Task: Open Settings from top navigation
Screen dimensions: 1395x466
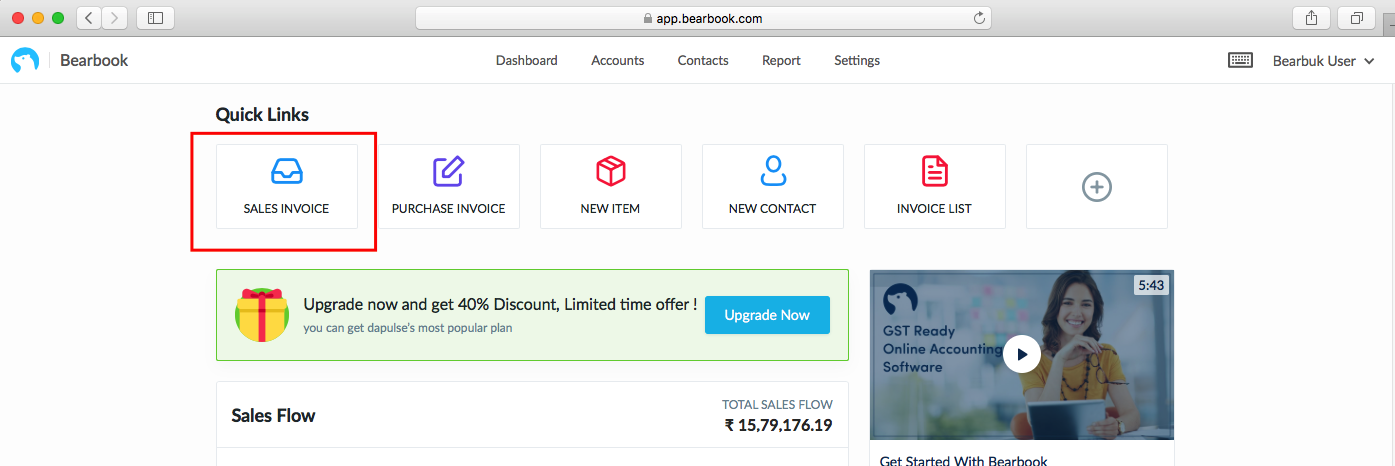Action: click(857, 61)
